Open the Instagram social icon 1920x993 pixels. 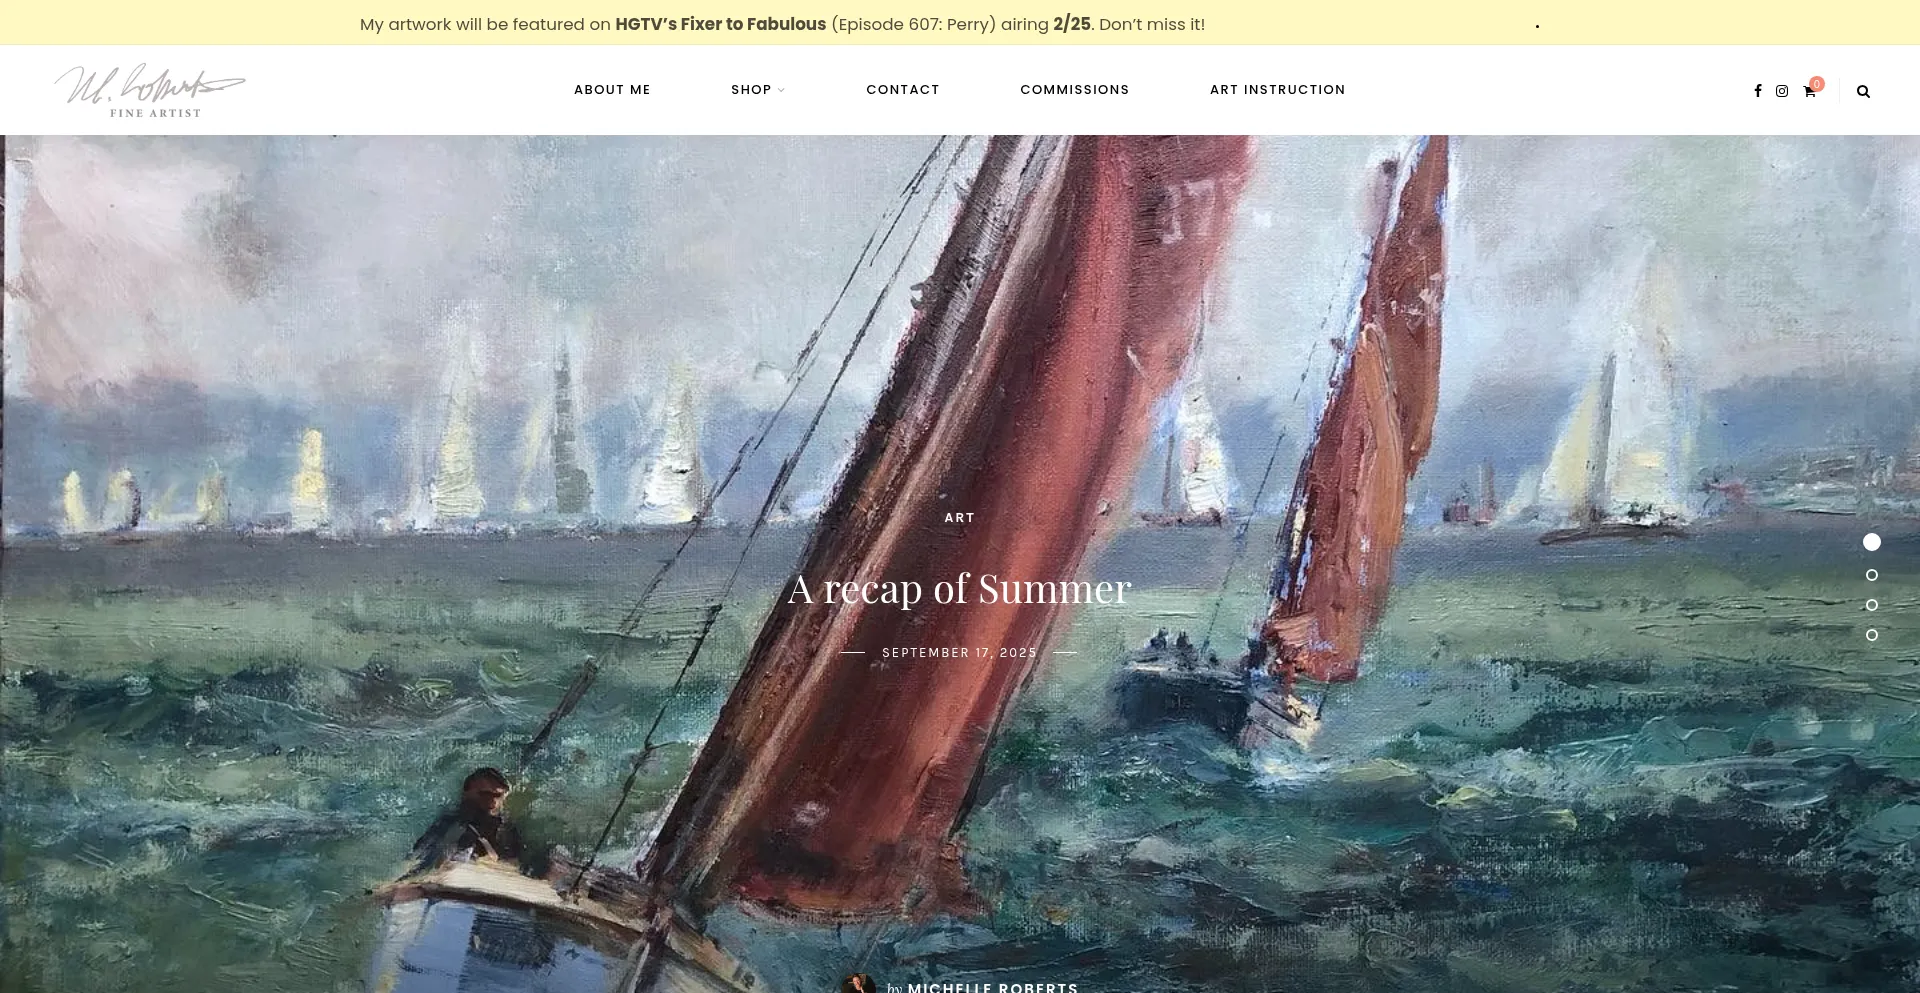pyautogui.click(x=1782, y=91)
